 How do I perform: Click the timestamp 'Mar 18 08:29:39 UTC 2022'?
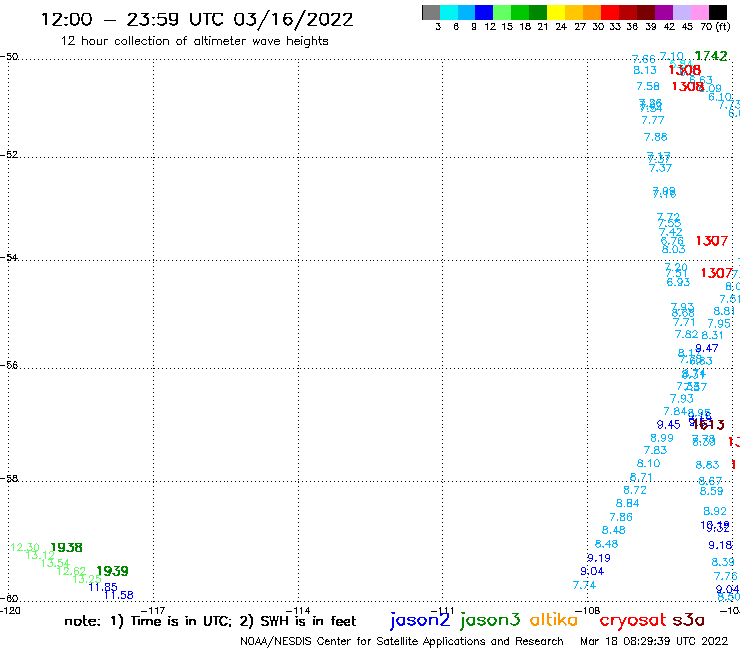coord(654,641)
